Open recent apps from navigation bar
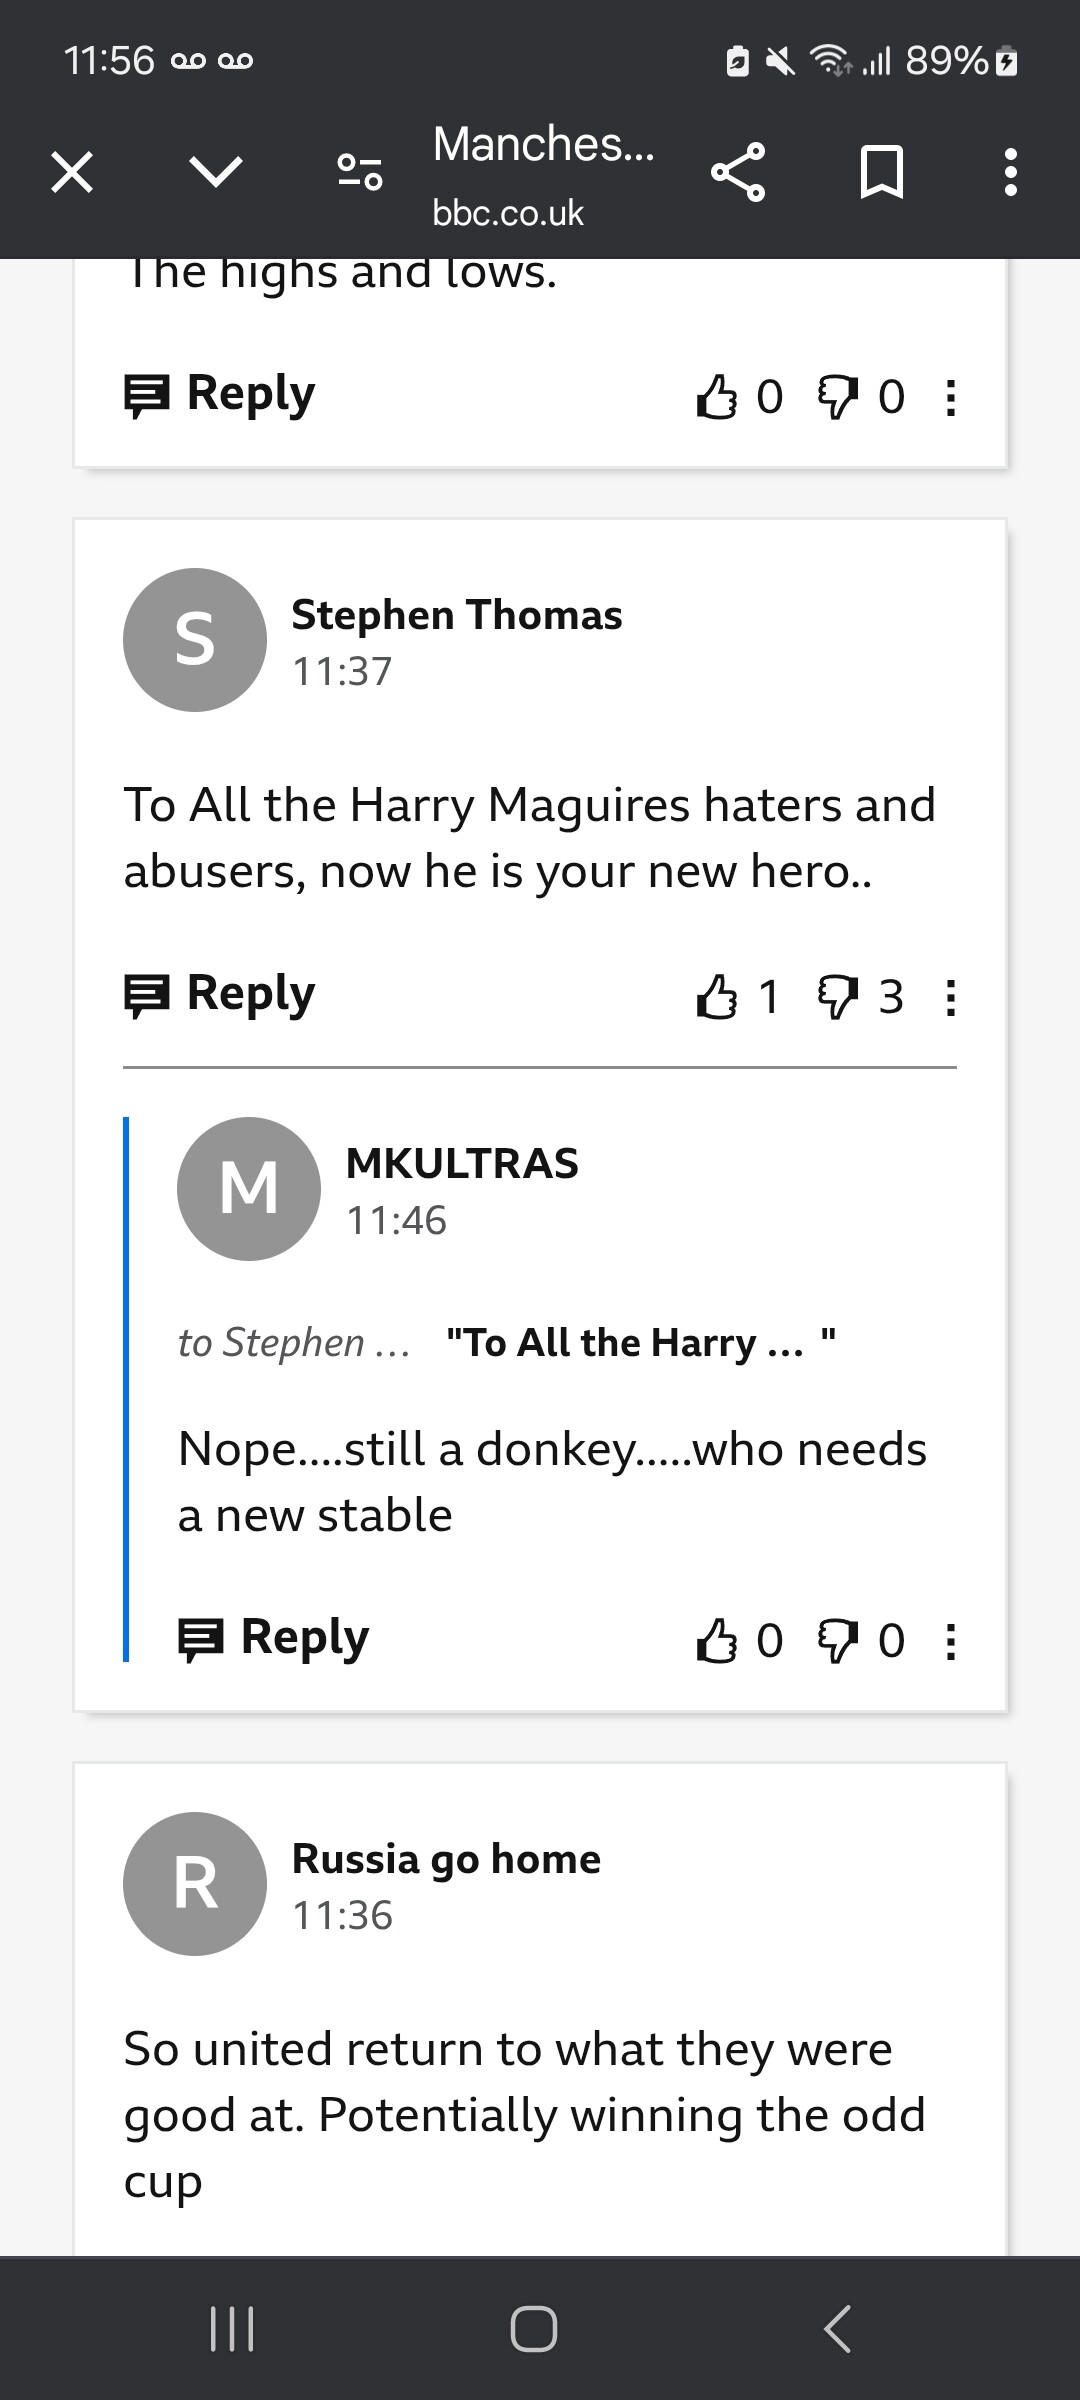Screen dimensions: 1080x2400 (x=232, y=2328)
